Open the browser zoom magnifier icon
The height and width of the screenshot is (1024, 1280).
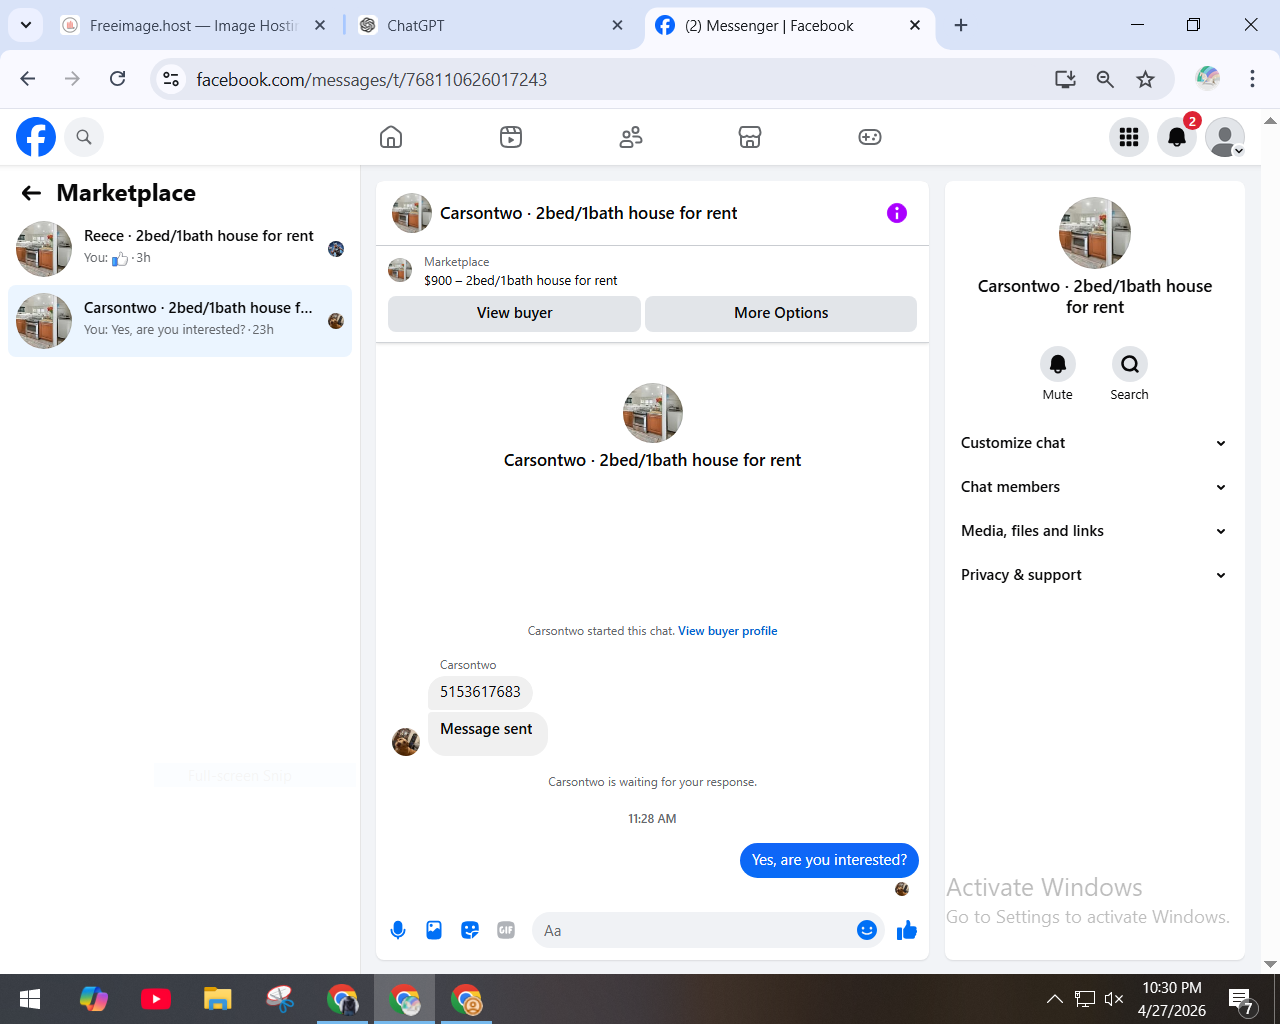click(1105, 79)
